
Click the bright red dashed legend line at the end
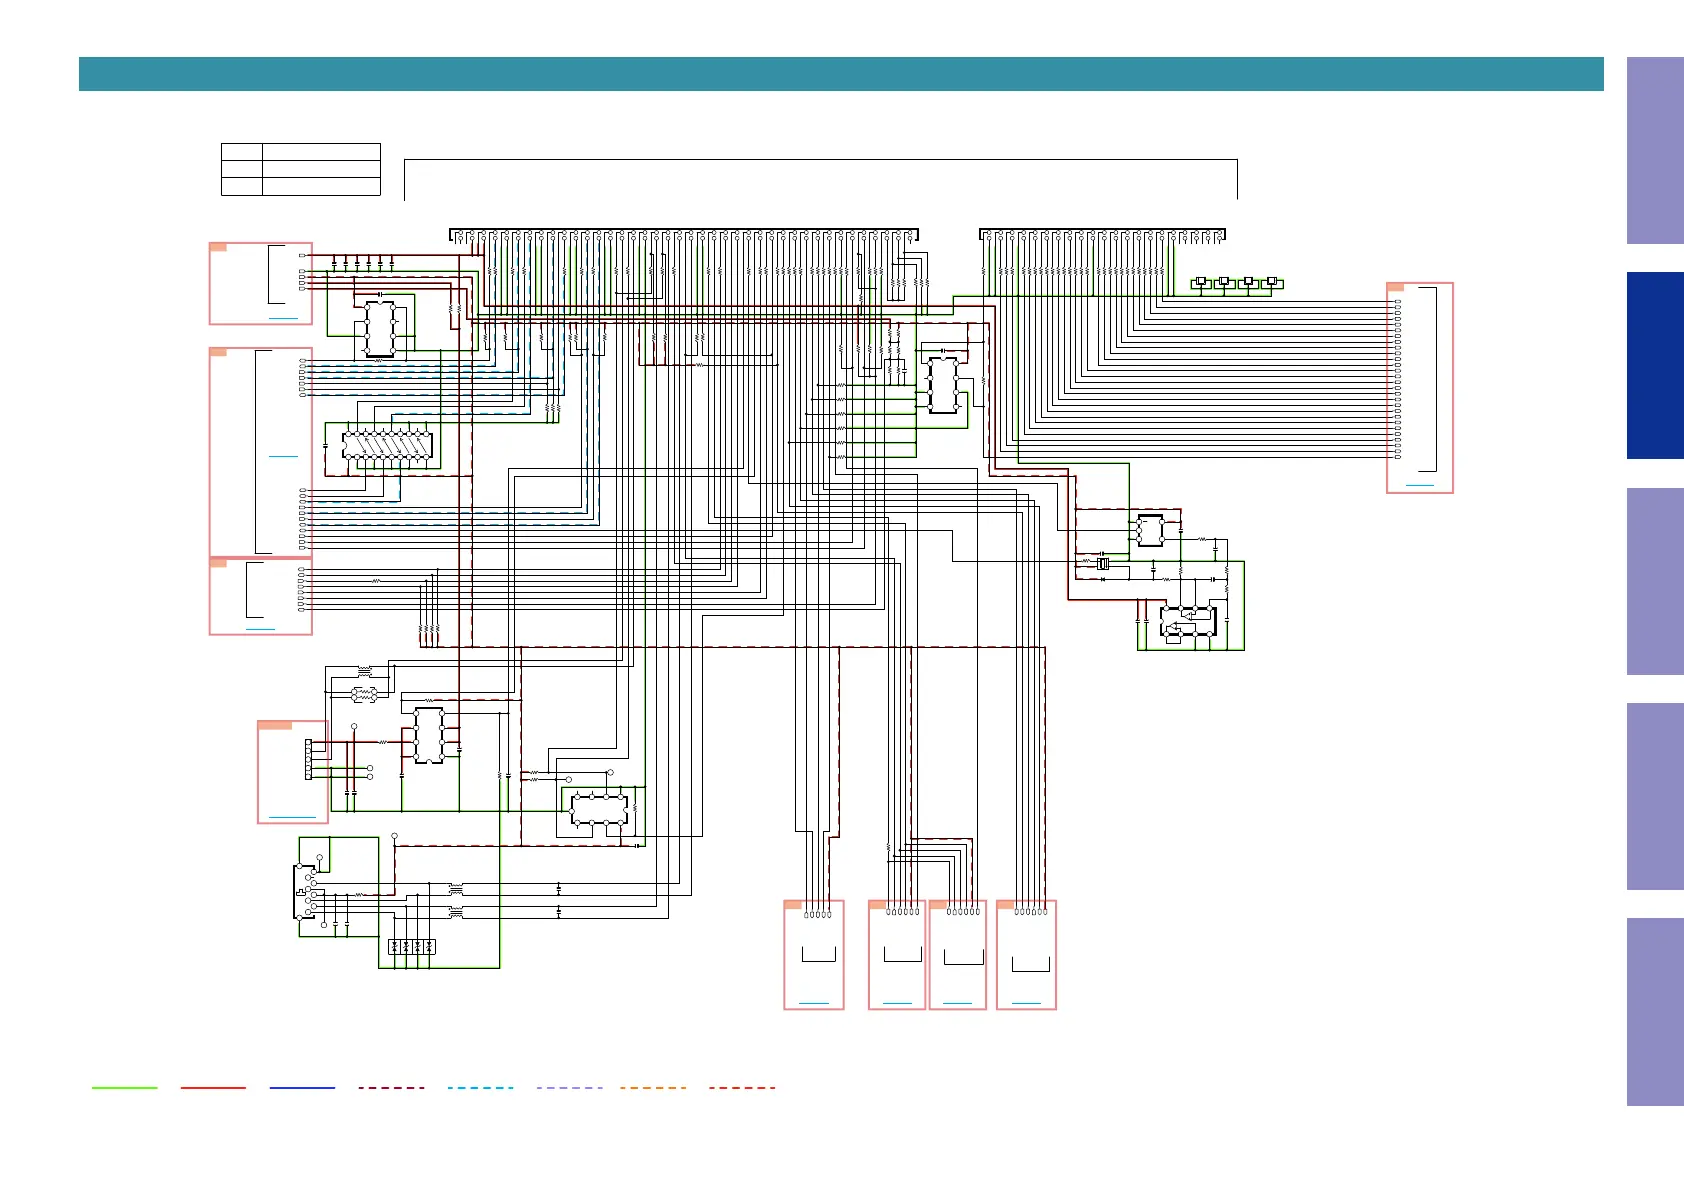point(742,1088)
